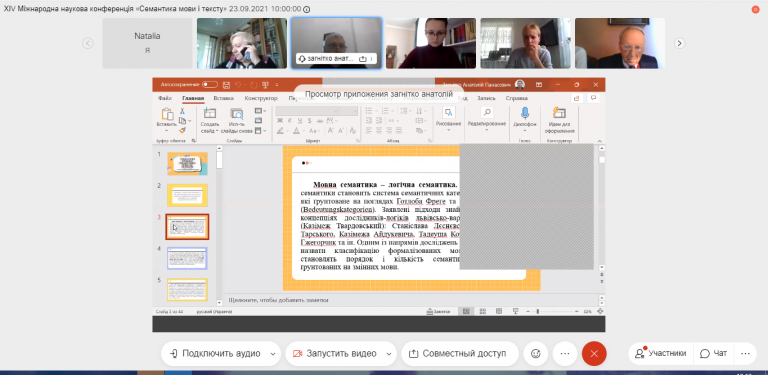Open the Вставка ribbon tab

(x=223, y=98)
